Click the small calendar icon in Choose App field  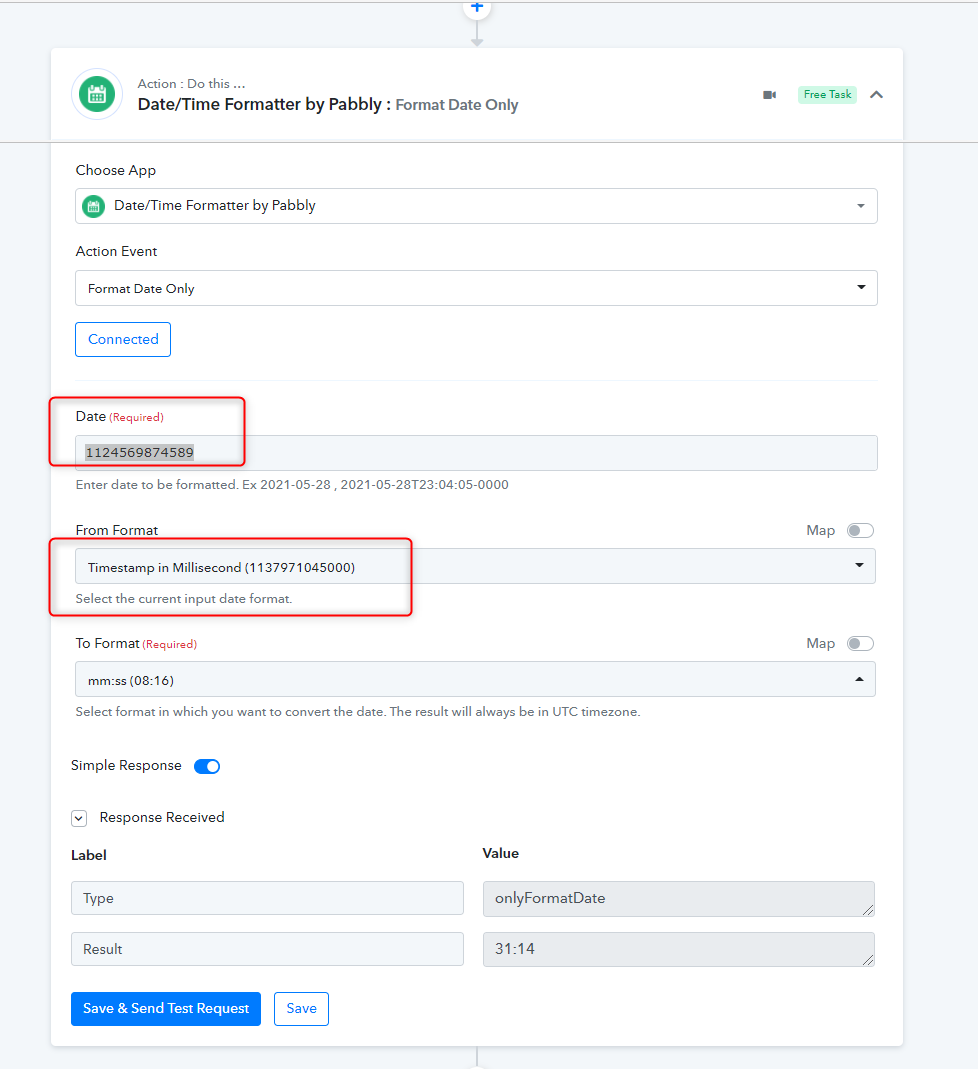94,206
